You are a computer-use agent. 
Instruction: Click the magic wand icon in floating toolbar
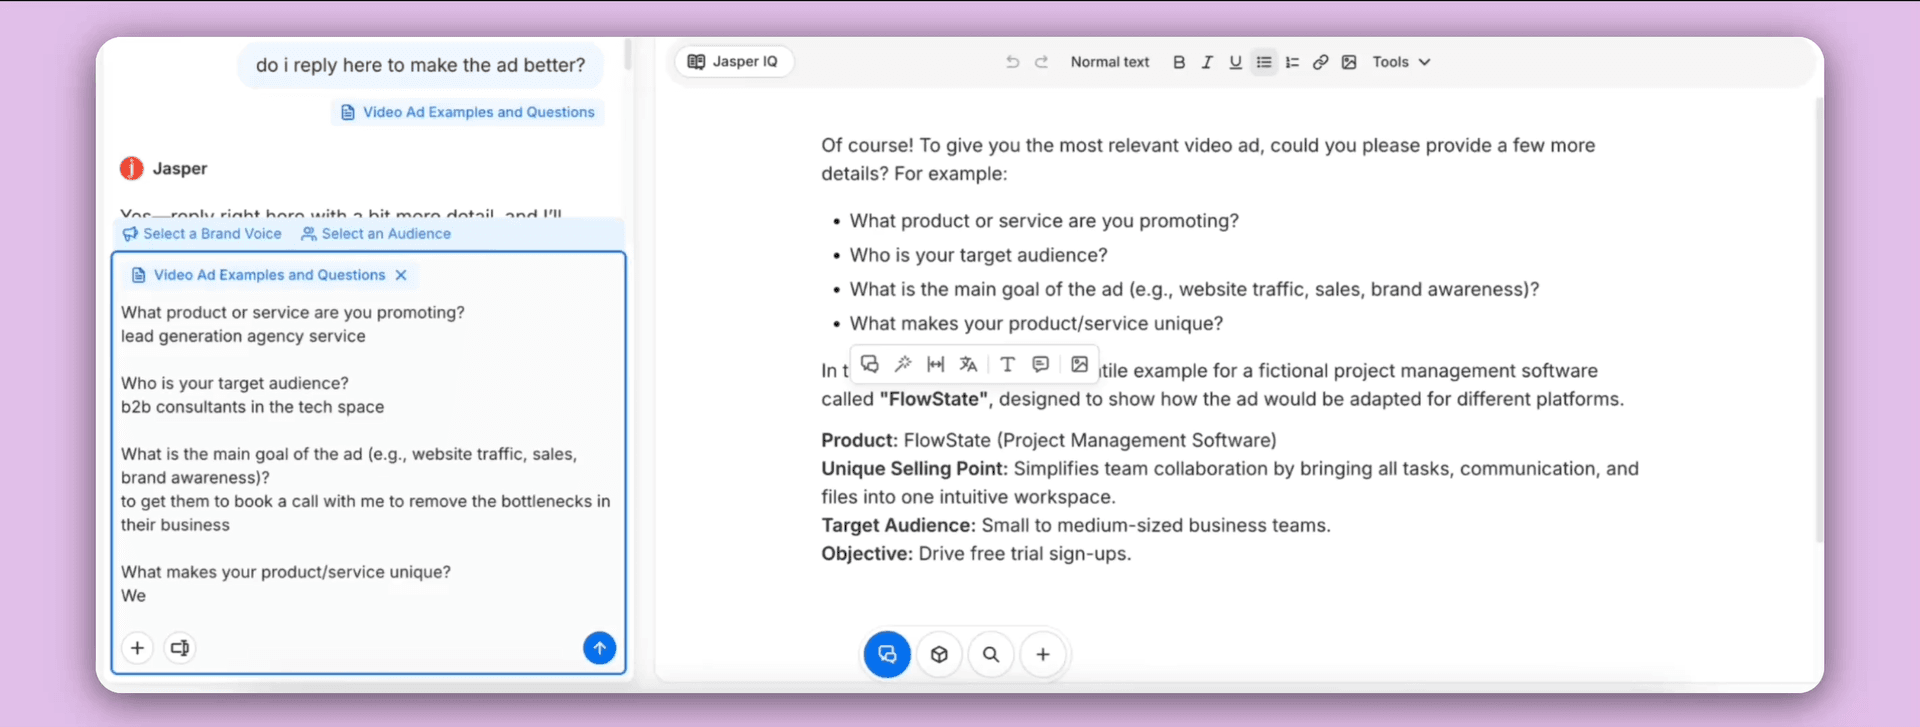[x=903, y=364]
